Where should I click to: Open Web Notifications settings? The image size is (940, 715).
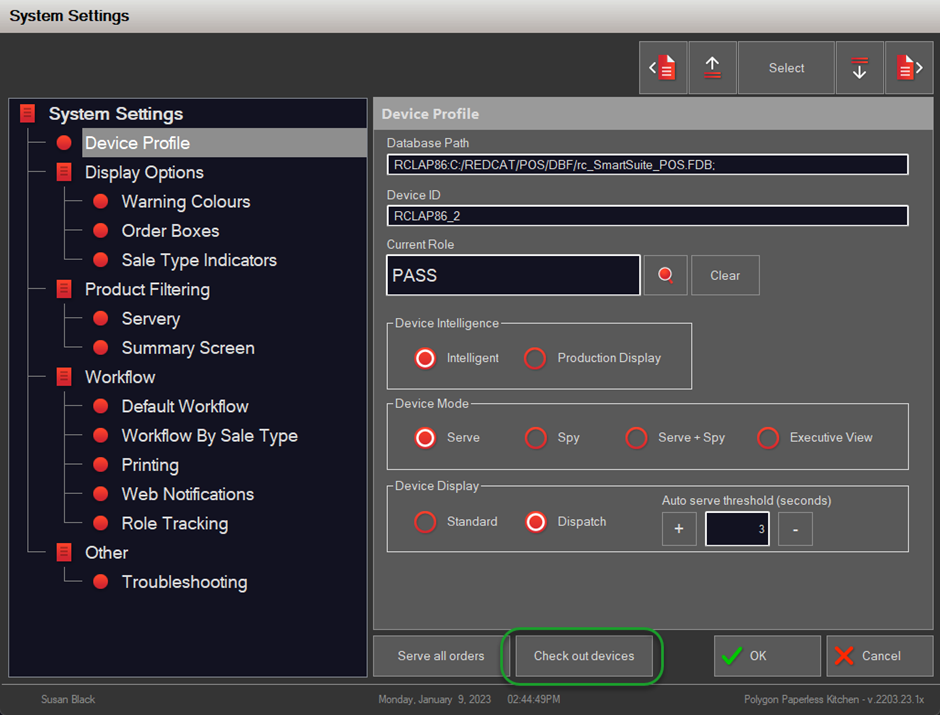tap(188, 494)
